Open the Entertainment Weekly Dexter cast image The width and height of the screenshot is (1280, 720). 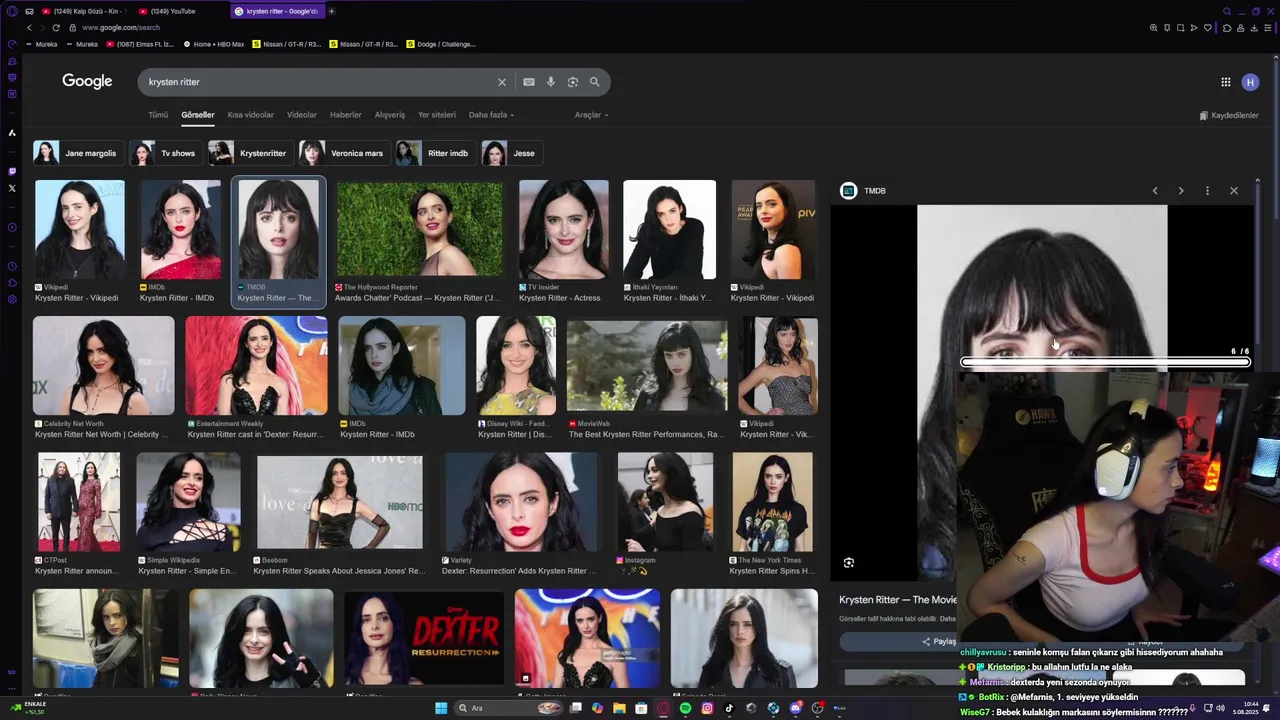click(x=256, y=366)
